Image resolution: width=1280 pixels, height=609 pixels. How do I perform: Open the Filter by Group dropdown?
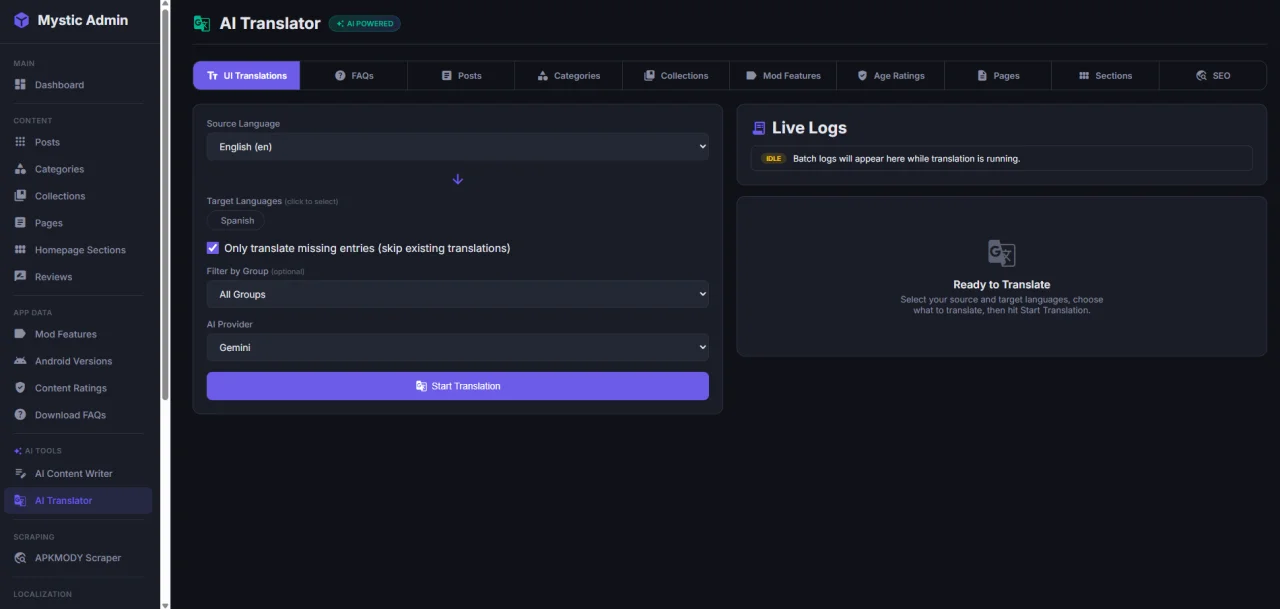tap(458, 294)
